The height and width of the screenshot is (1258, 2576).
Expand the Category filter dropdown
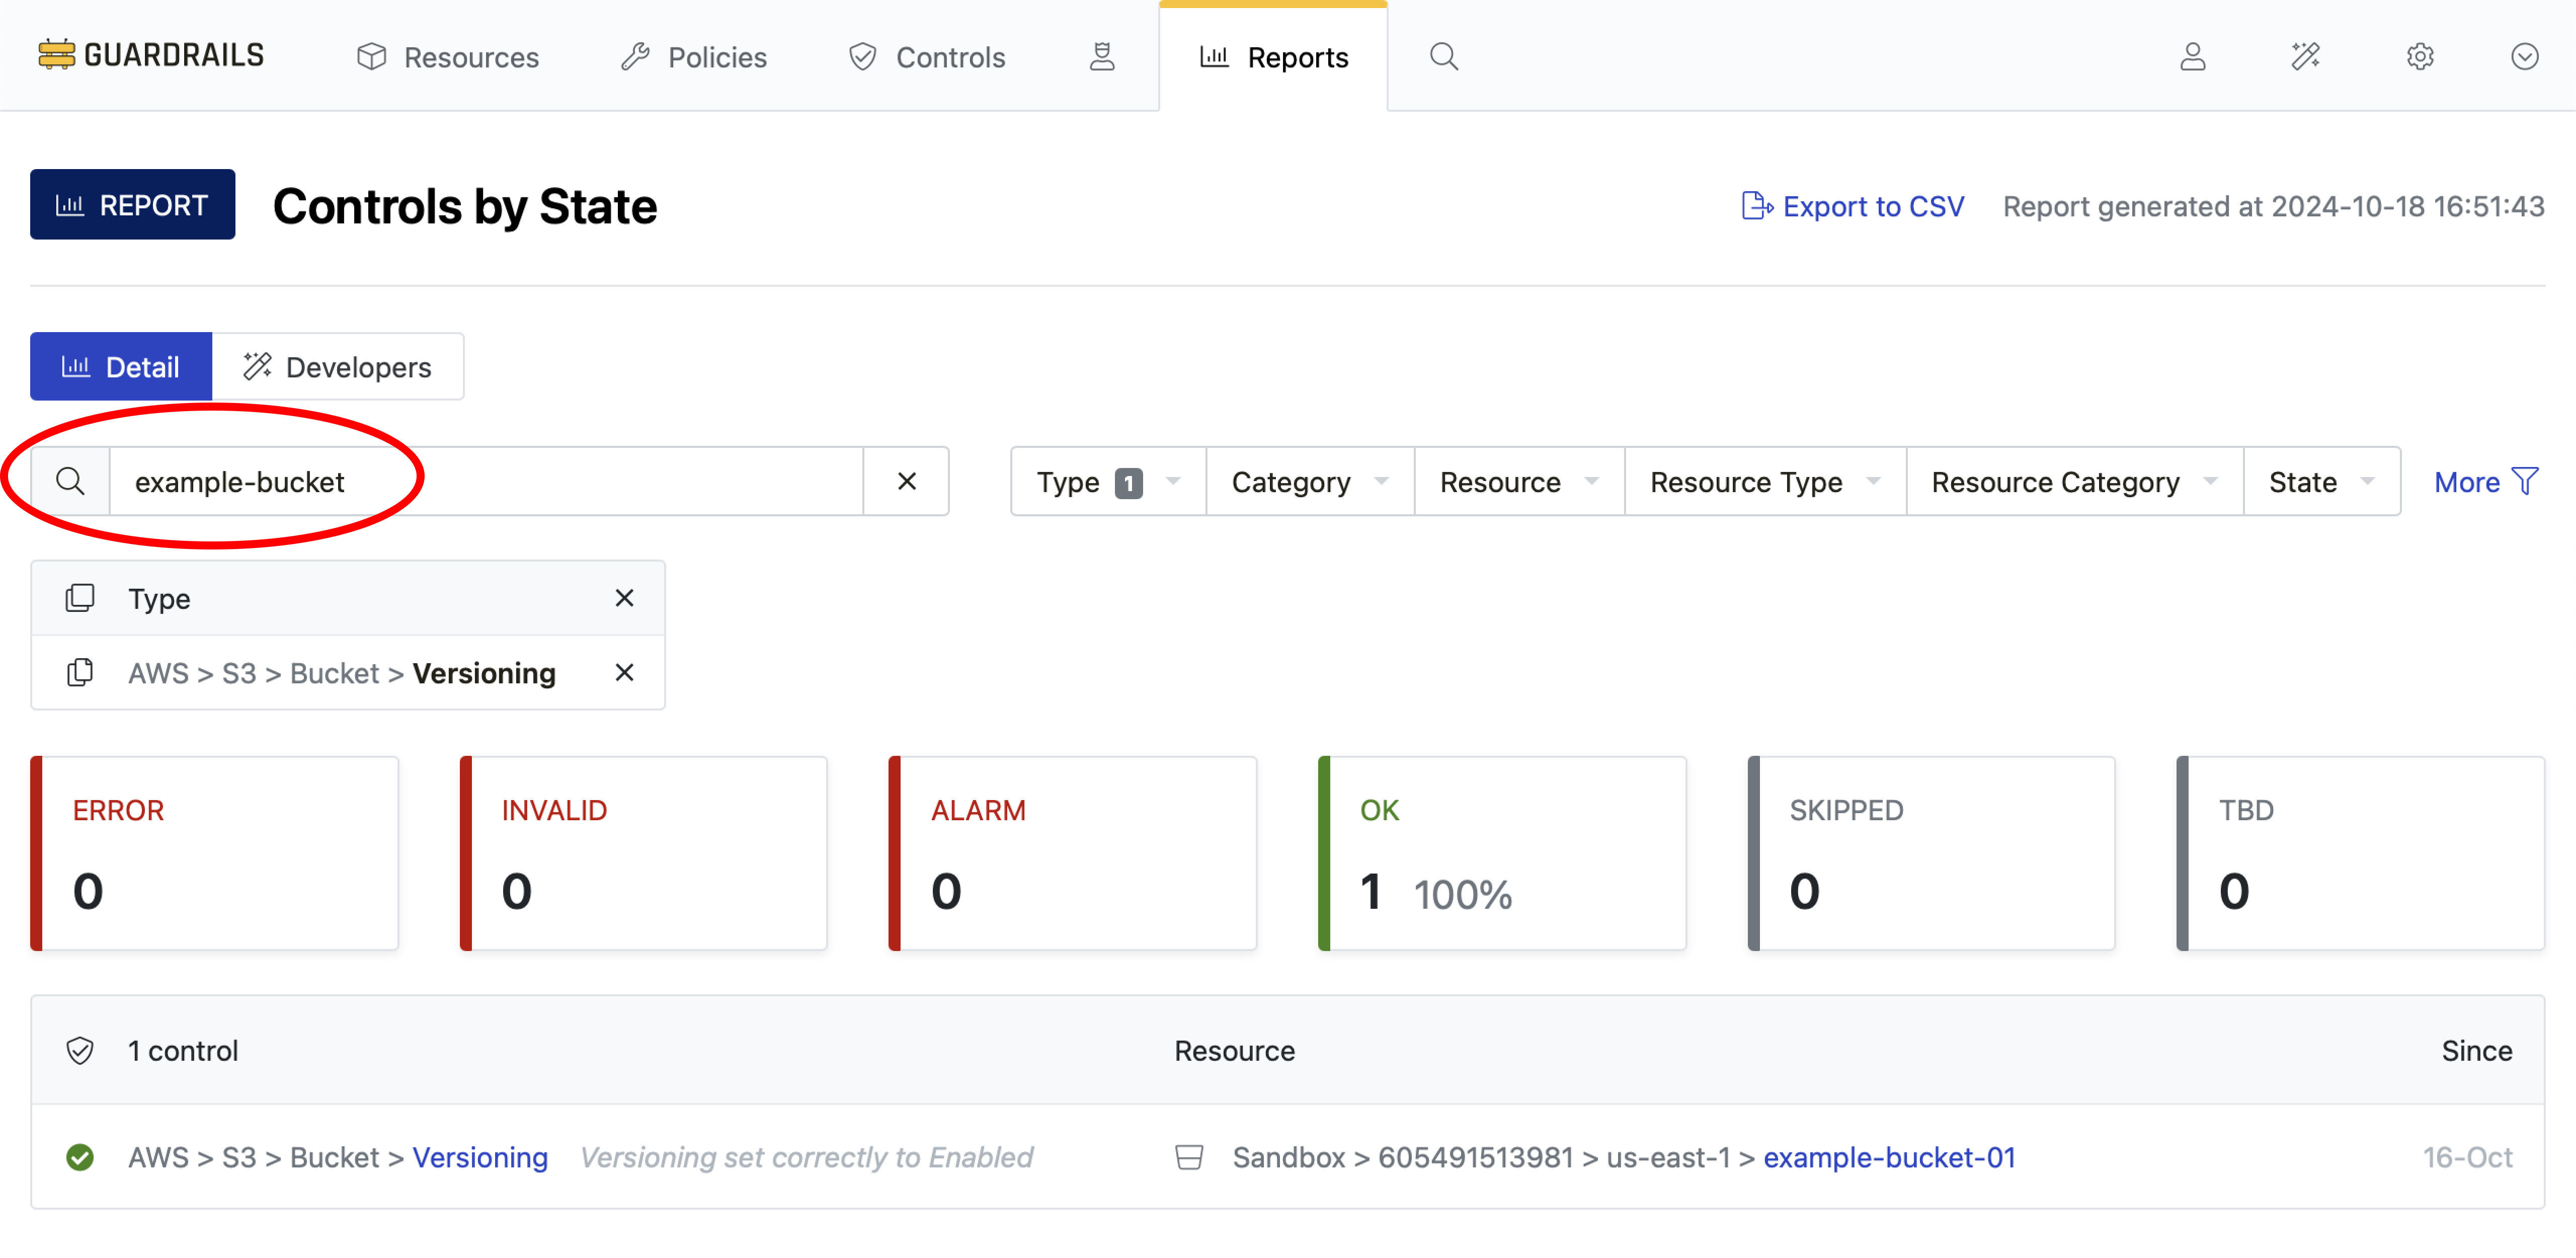point(1309,481)
